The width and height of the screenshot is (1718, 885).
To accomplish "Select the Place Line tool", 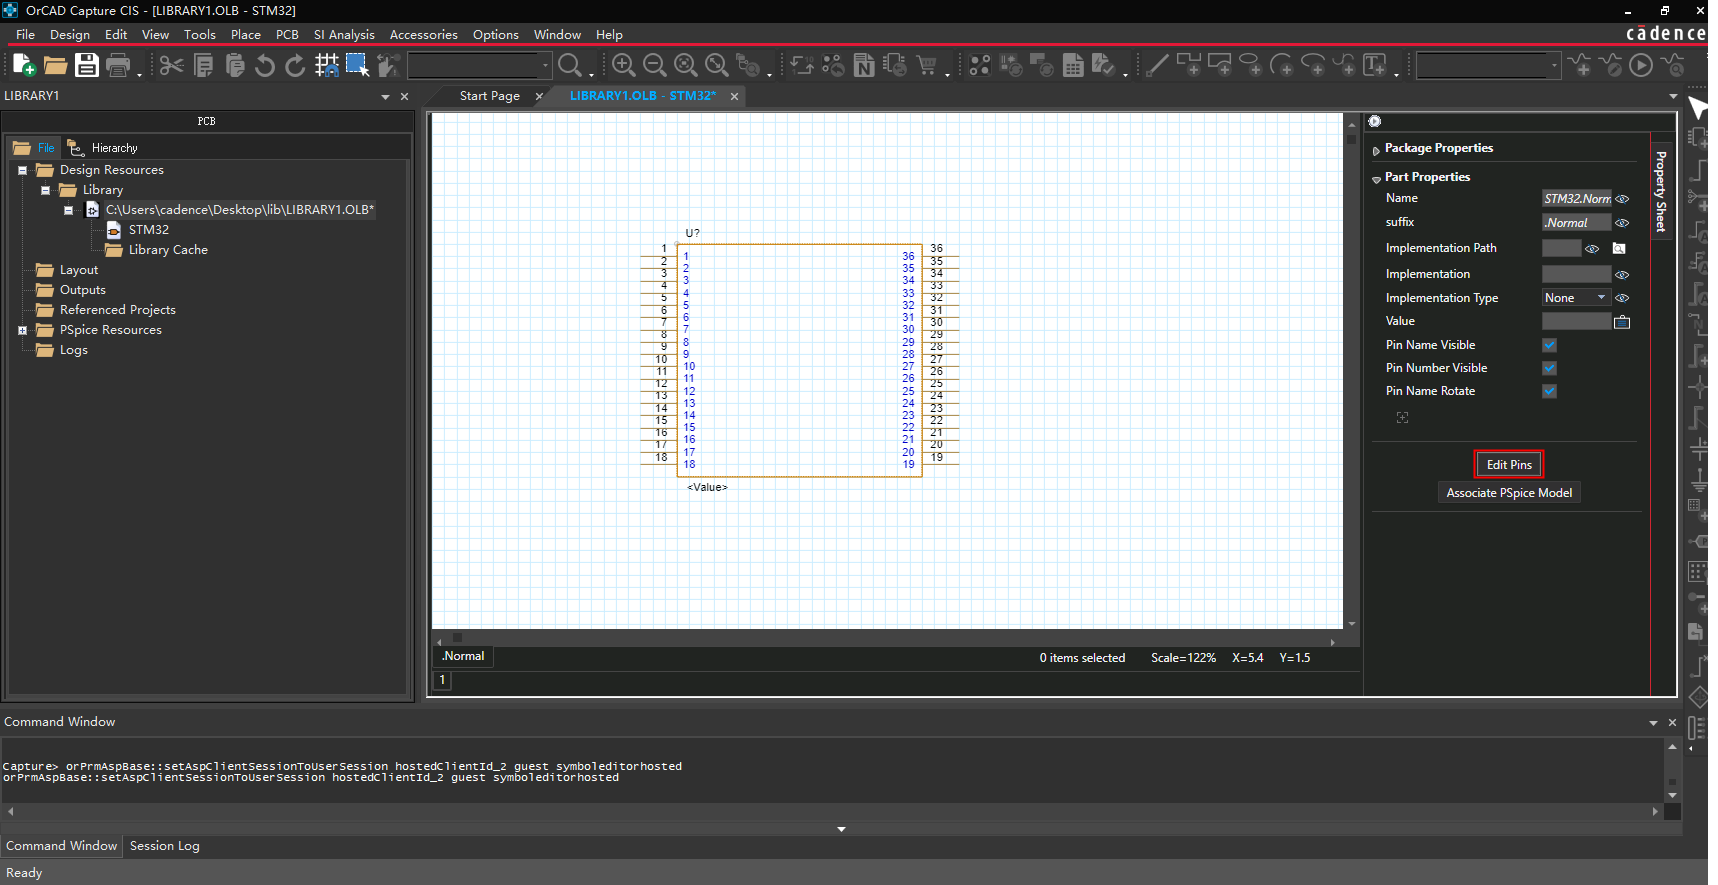I will (x=1156, y=65).
